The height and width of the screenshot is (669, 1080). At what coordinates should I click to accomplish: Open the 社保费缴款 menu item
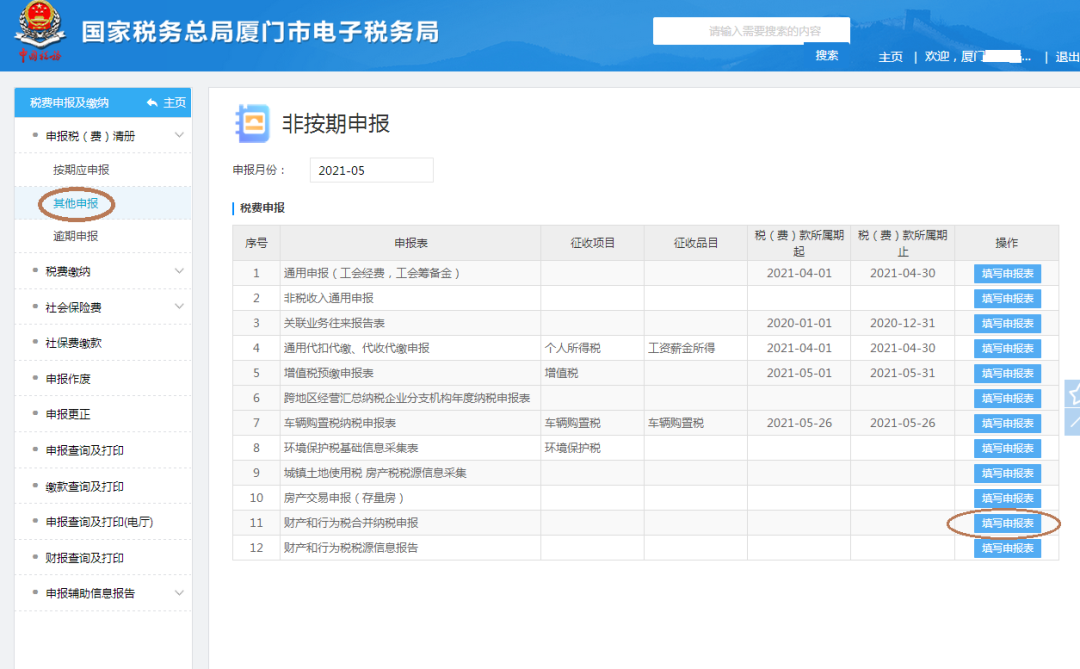click(70, 344)
